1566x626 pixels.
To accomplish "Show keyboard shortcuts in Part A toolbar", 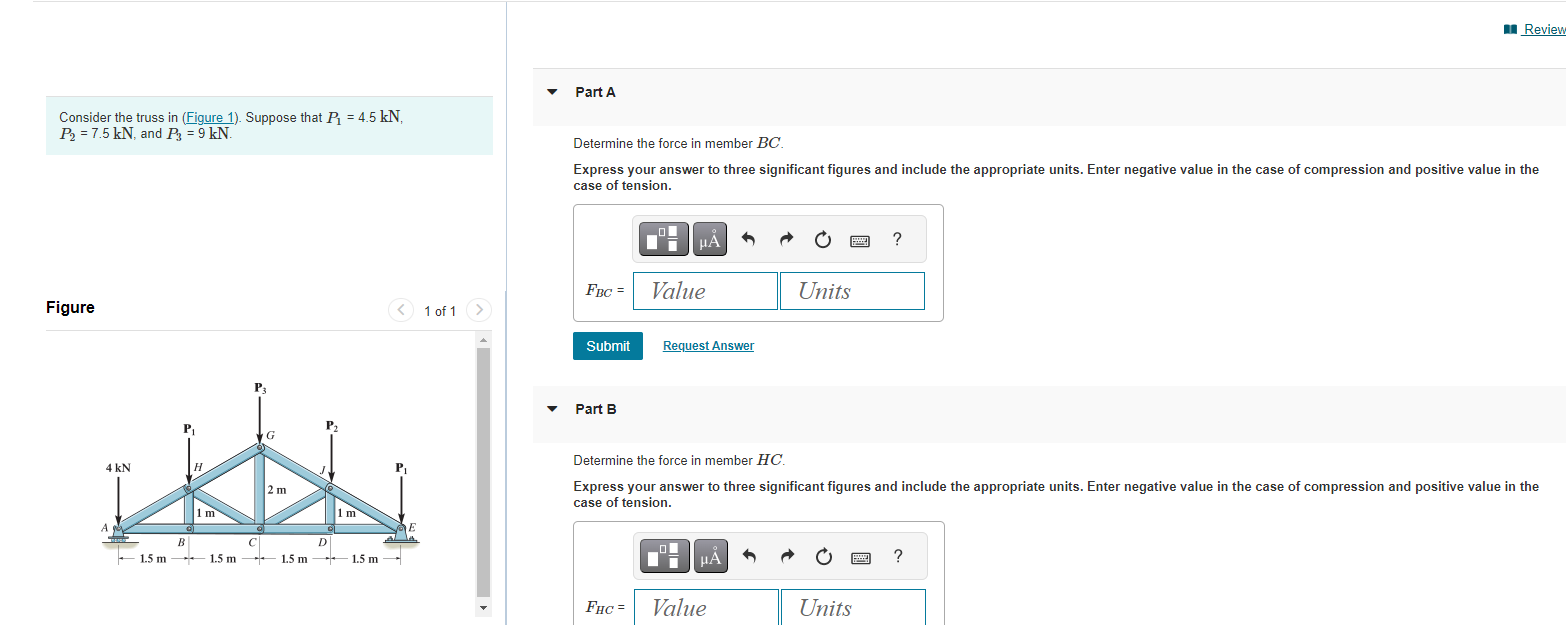I will coord(860,241).
